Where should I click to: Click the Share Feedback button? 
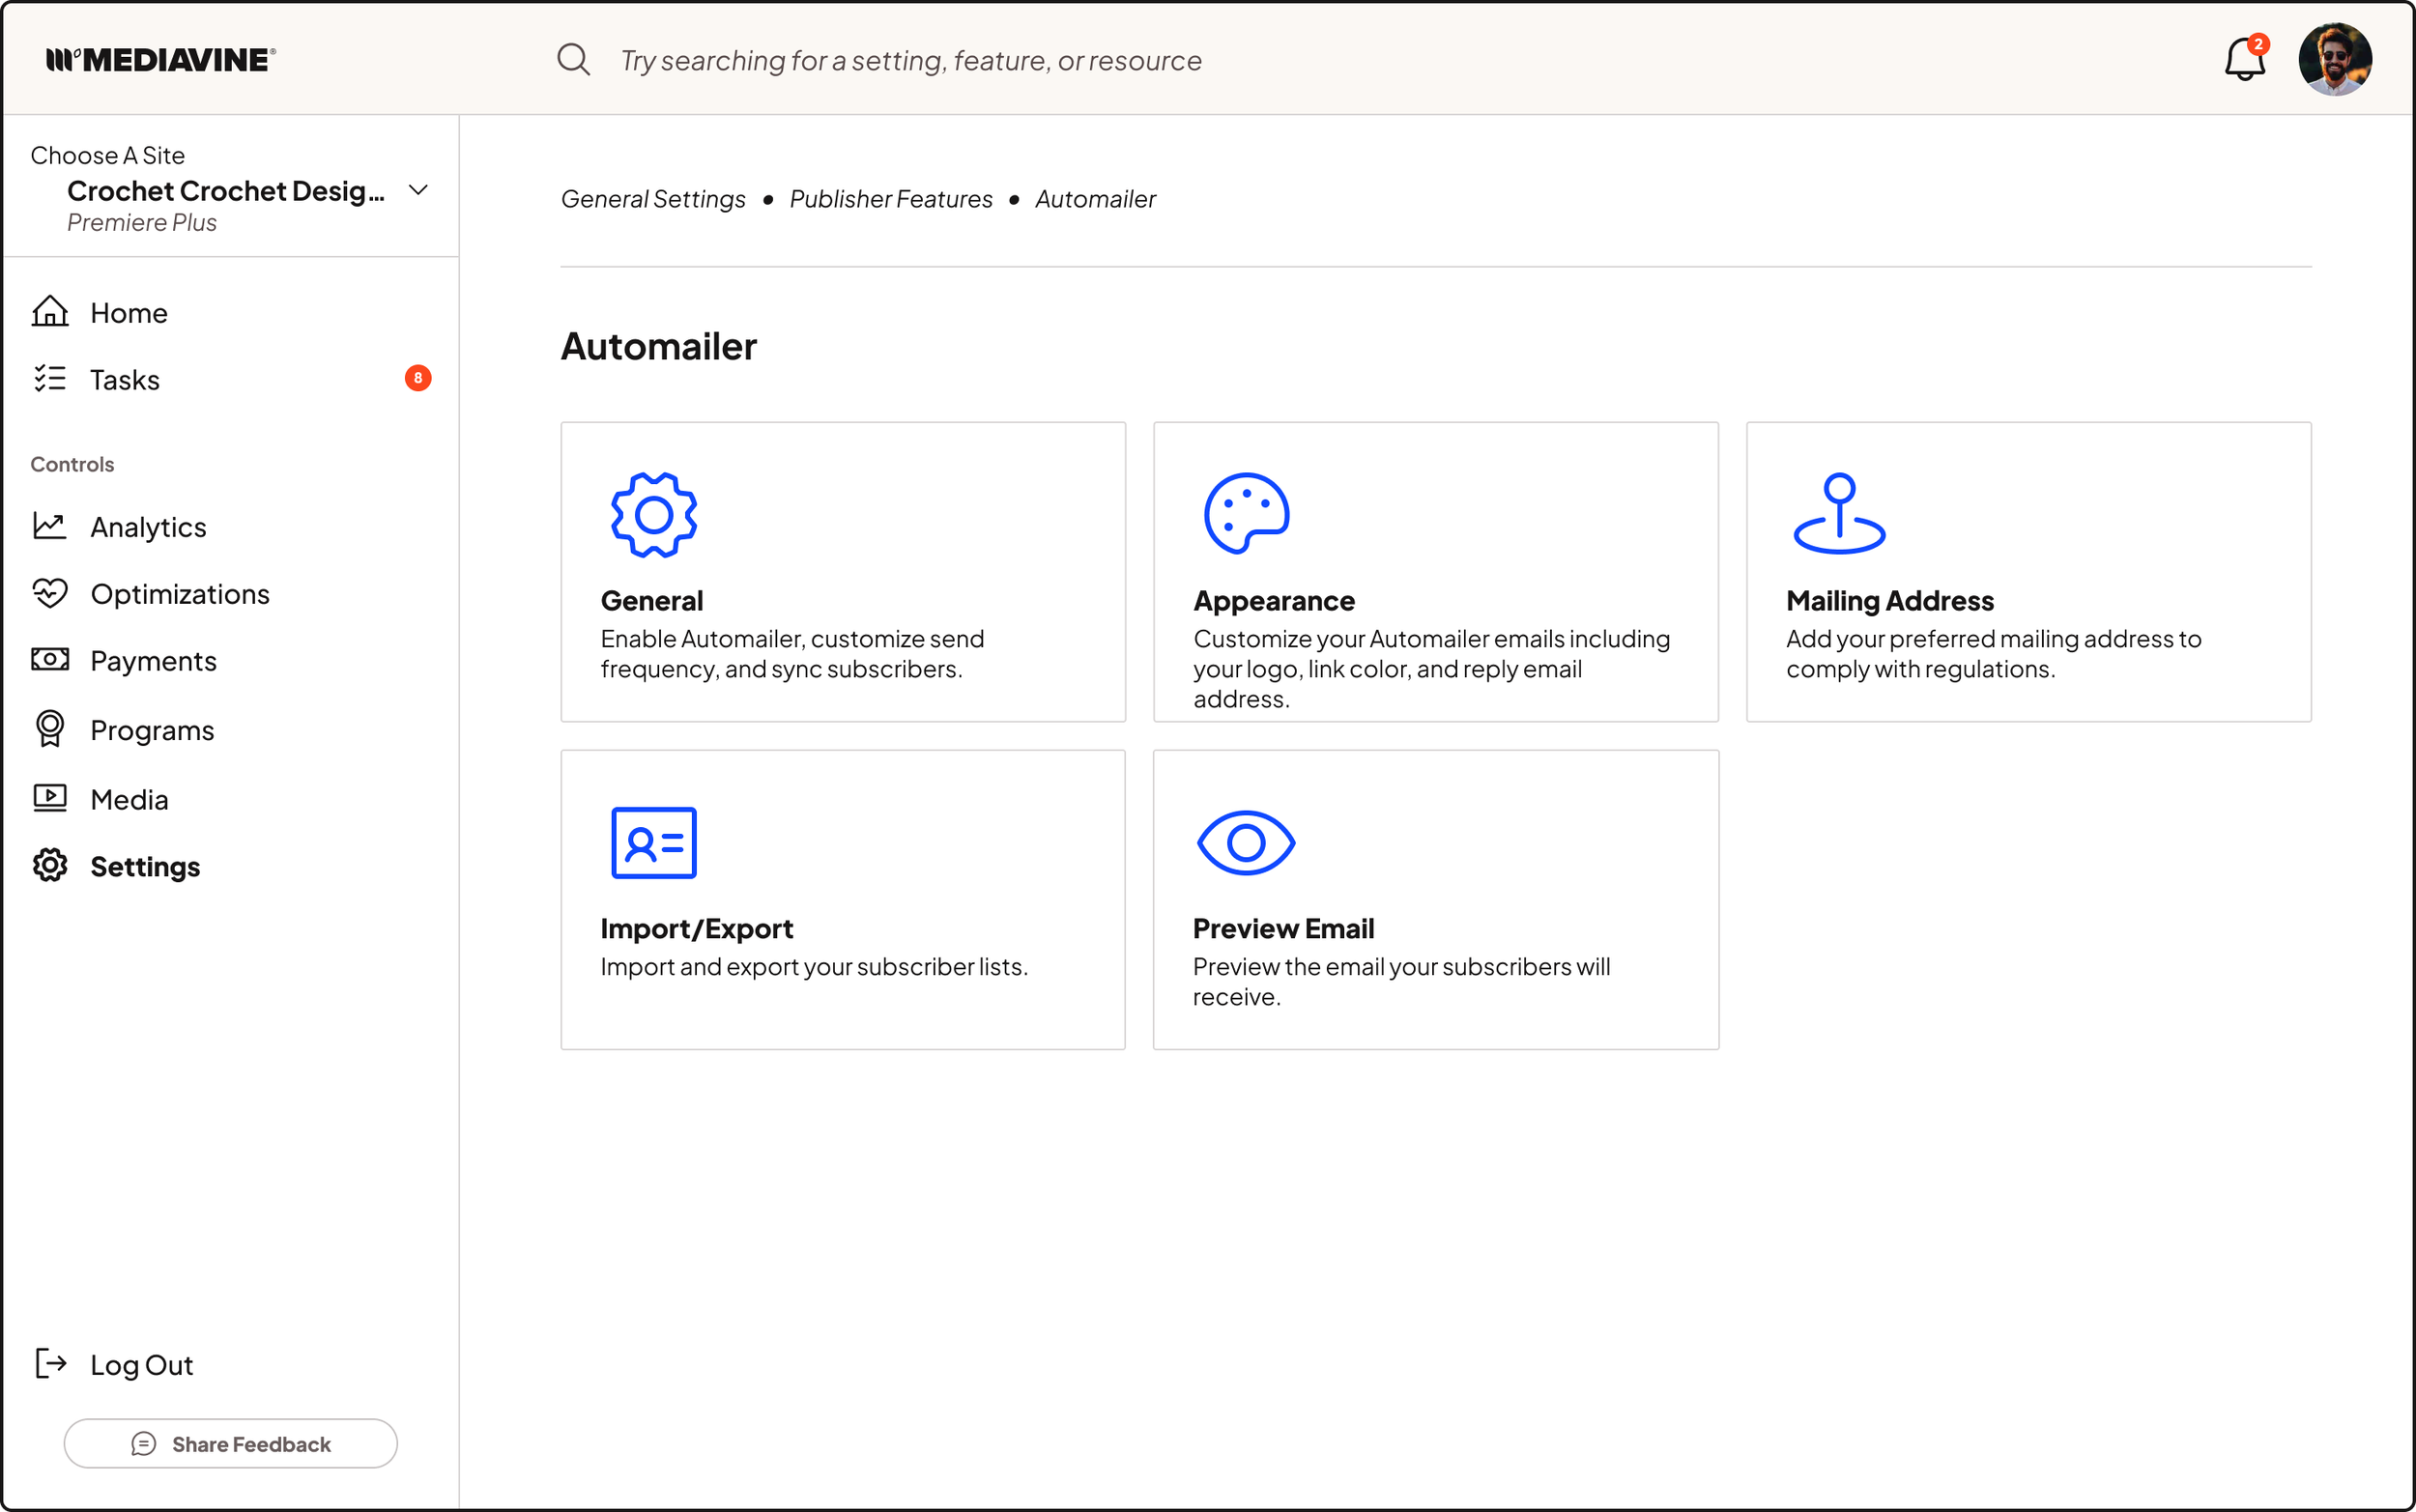coord(231,1443)
